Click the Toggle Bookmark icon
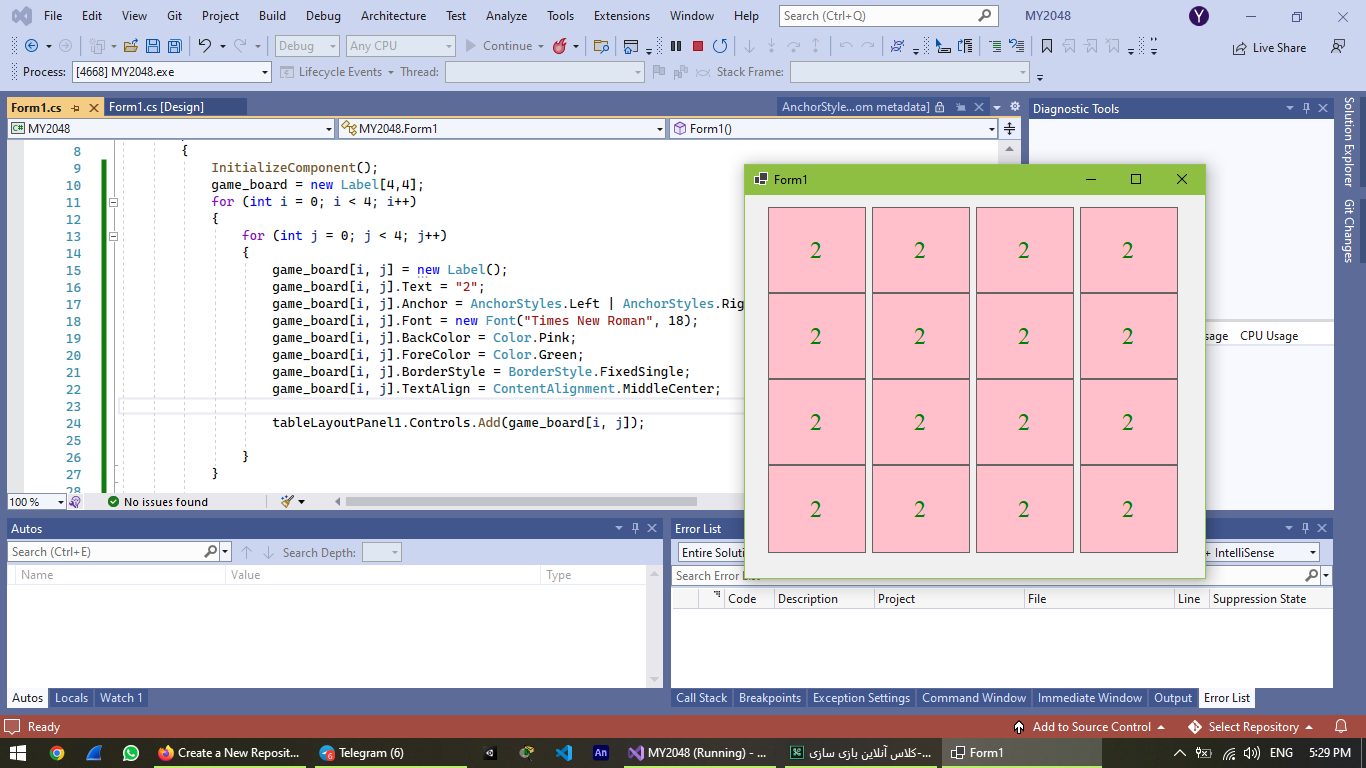This screenshot has width=1366, height=768. click(x=1046, y=46)
